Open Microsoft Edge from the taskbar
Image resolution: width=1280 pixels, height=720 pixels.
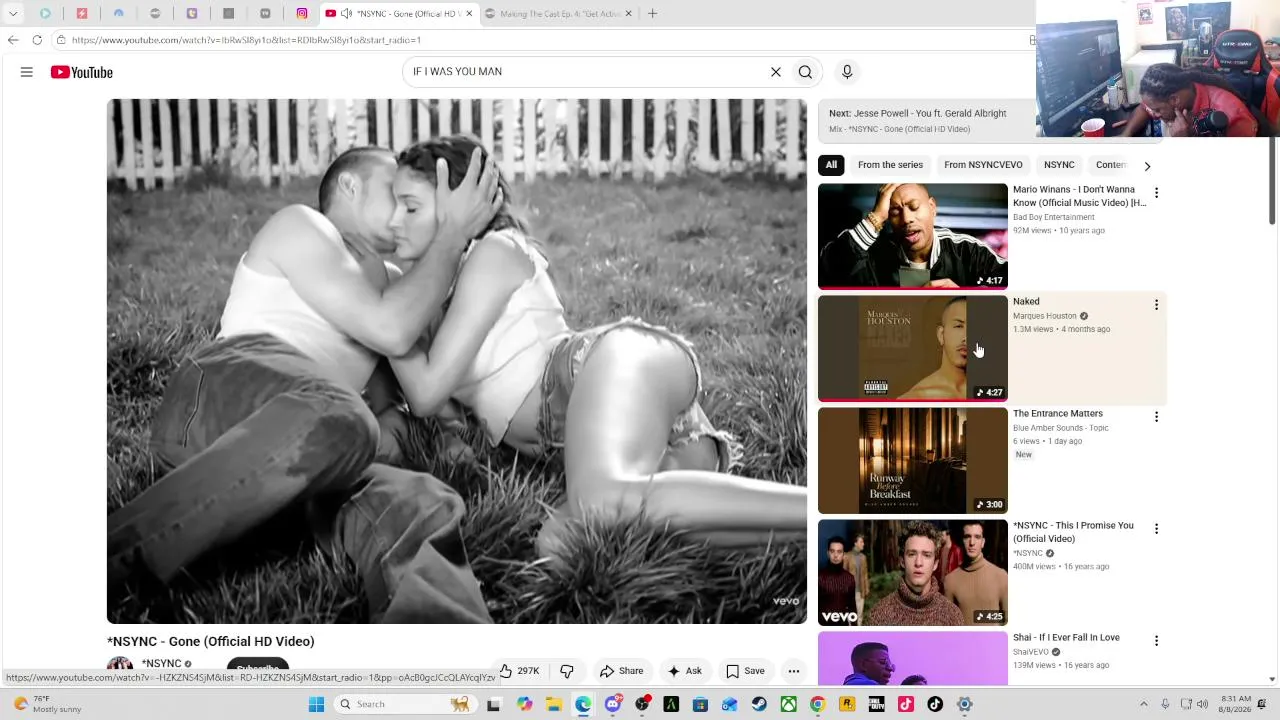tap(583, 704)
